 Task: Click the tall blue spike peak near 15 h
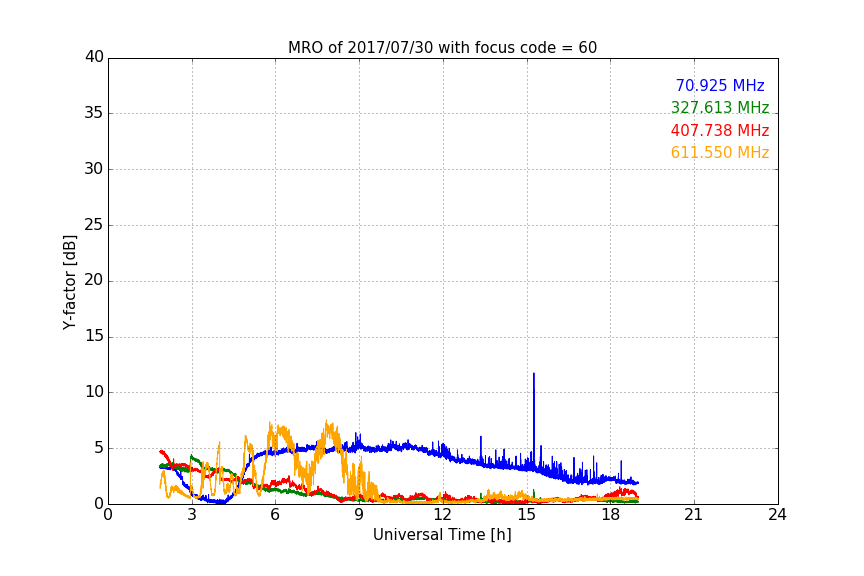[533, 374]
